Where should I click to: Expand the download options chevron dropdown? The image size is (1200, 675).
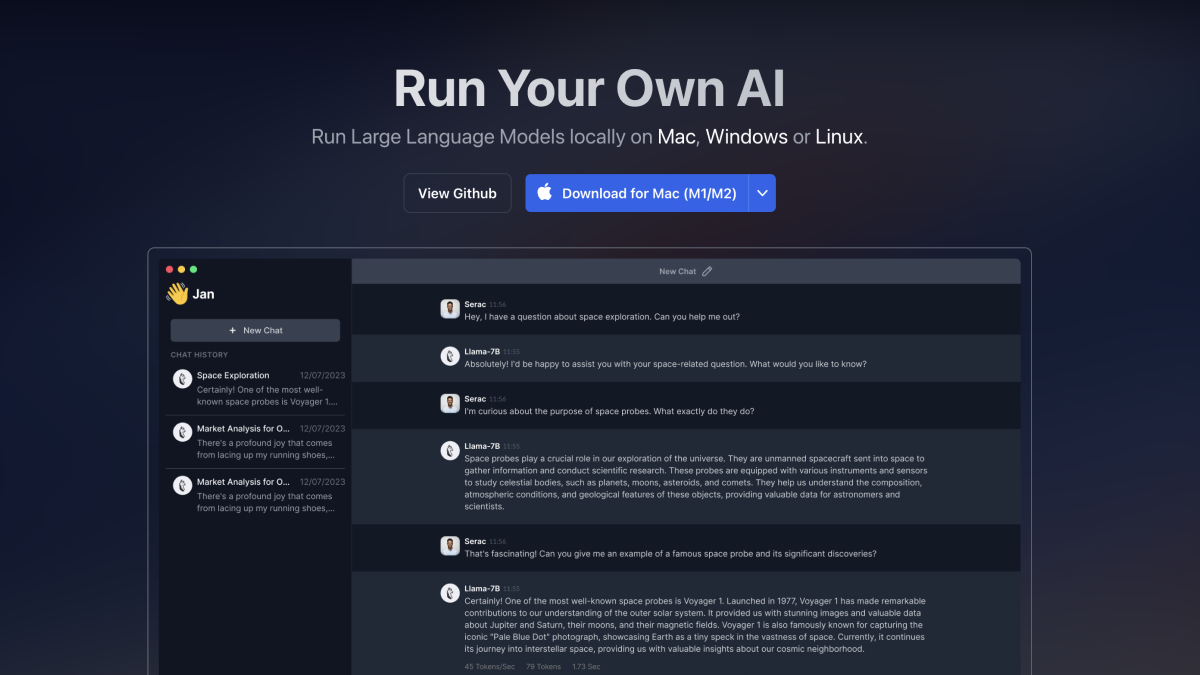[762, 193]
